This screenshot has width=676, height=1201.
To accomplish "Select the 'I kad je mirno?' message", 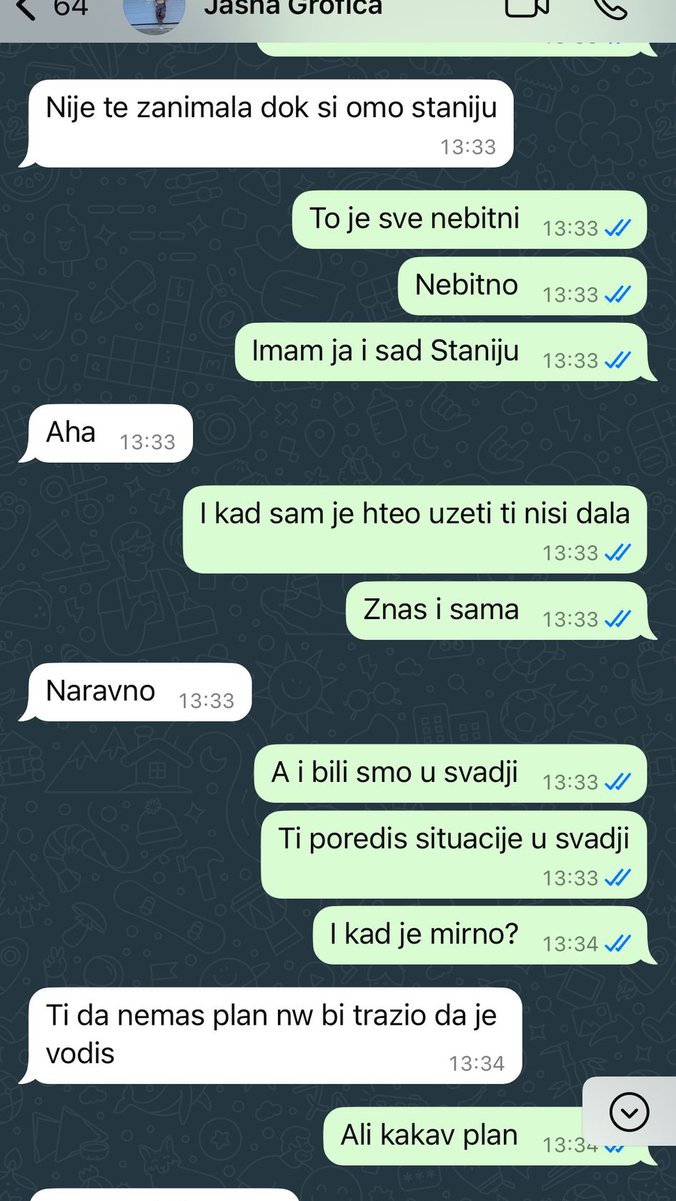I will tap(480, 935).
